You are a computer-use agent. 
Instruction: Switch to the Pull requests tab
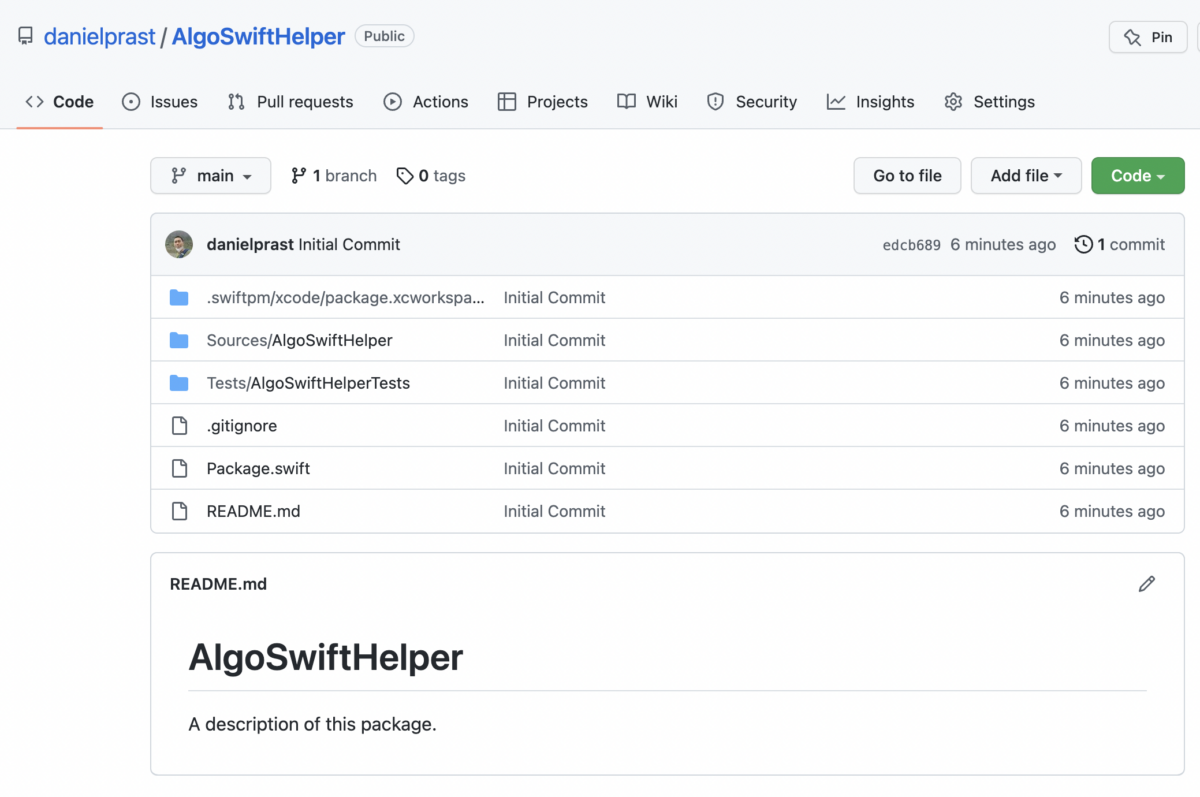290,102
